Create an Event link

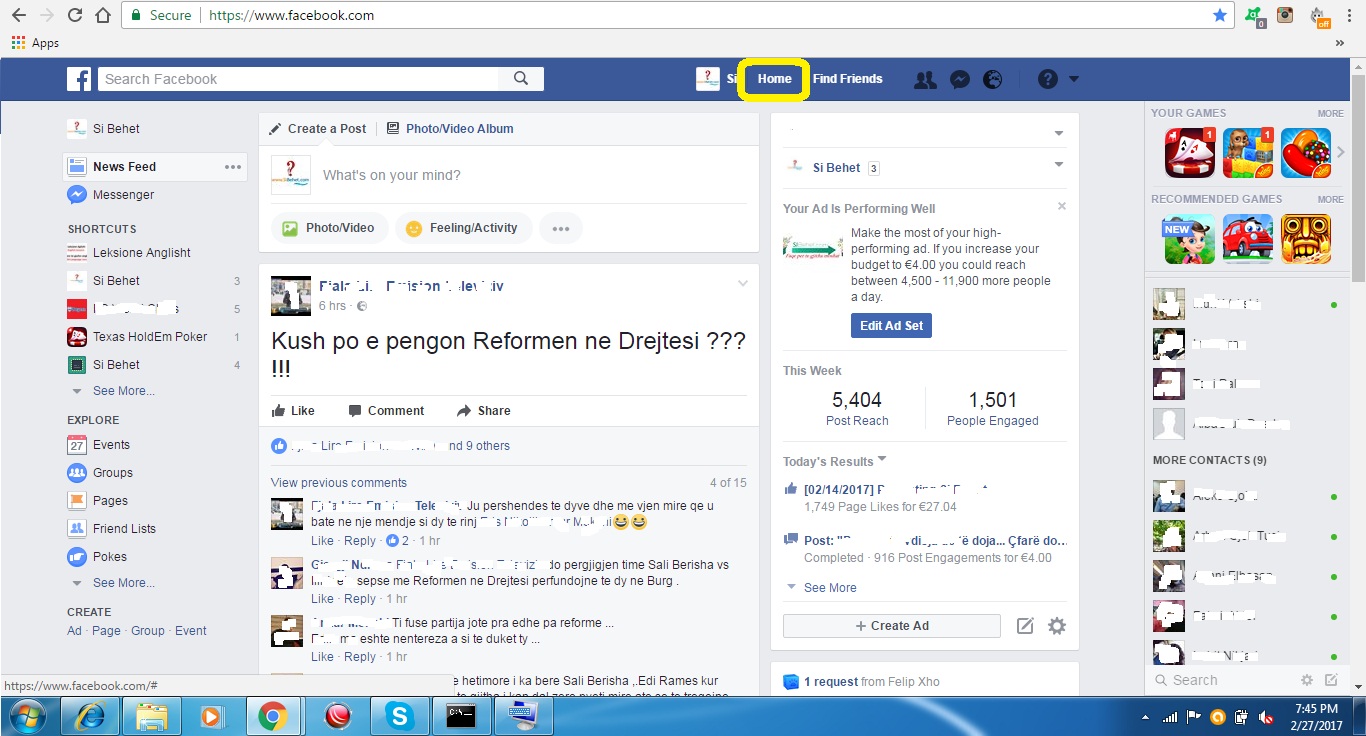pyautogui.click(x=191, y=631)
